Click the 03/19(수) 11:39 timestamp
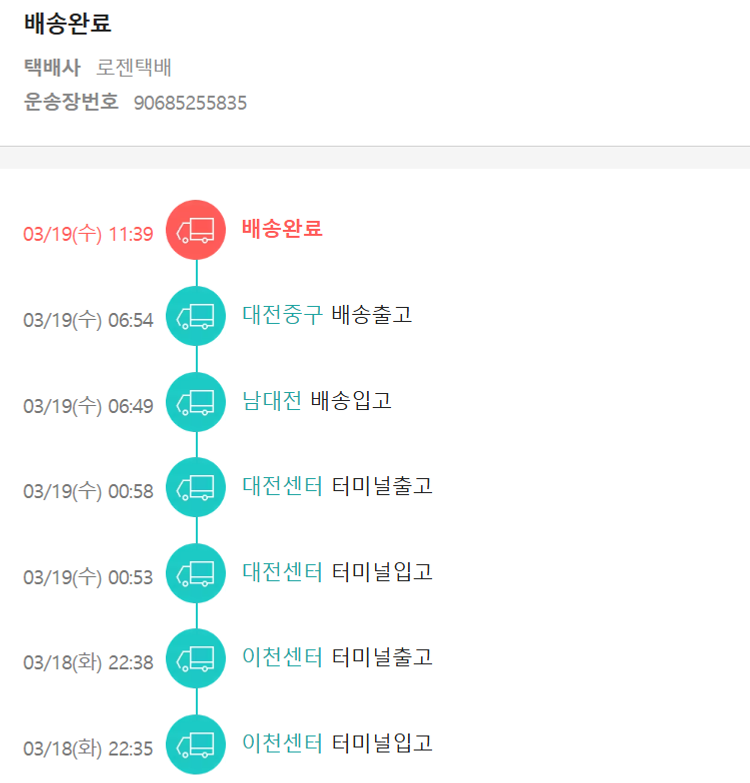Image resolution: width=750 pixels, height=783 pixels. [x=88, y=234]
